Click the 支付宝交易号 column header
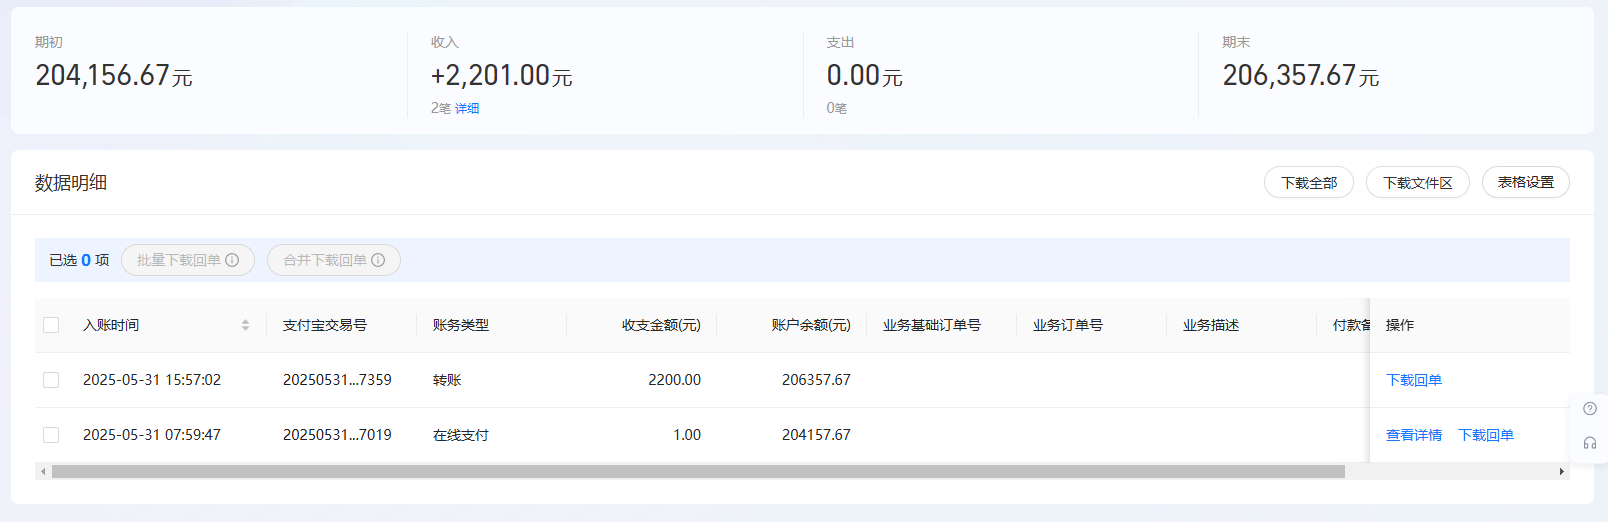The height and width of the screenshot is (522, 1608). click(325, 325)
